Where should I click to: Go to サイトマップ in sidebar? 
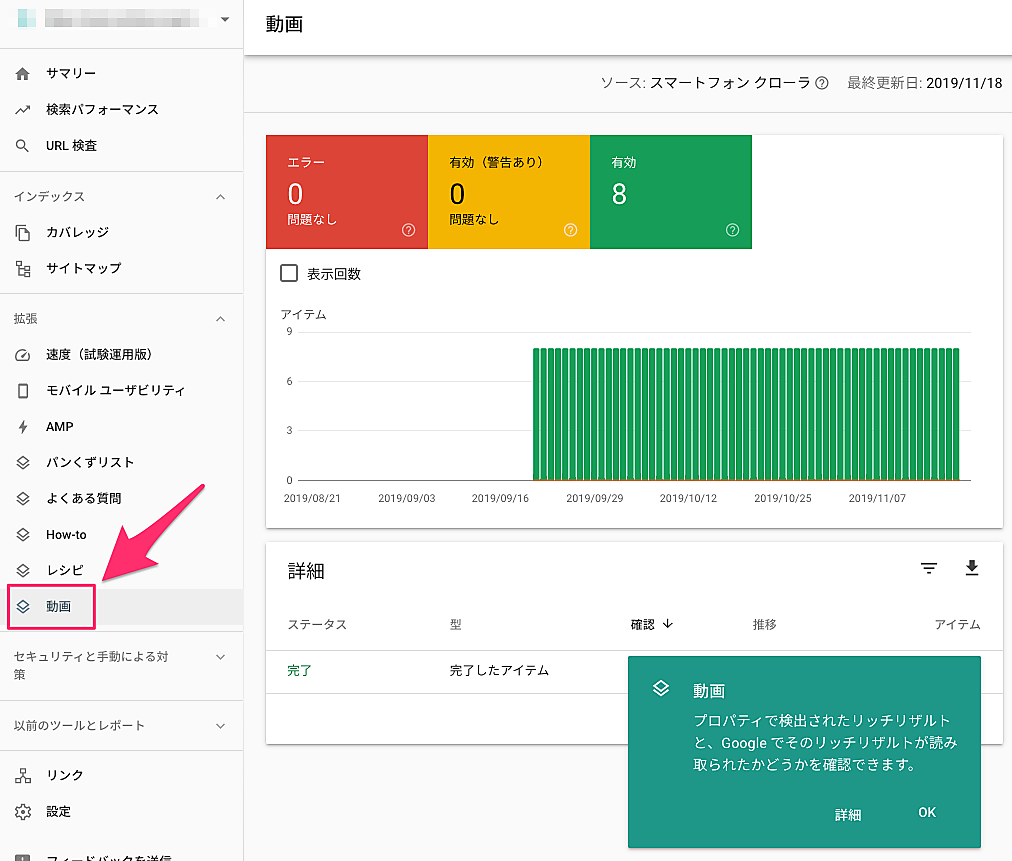click(x=83, y=268)
